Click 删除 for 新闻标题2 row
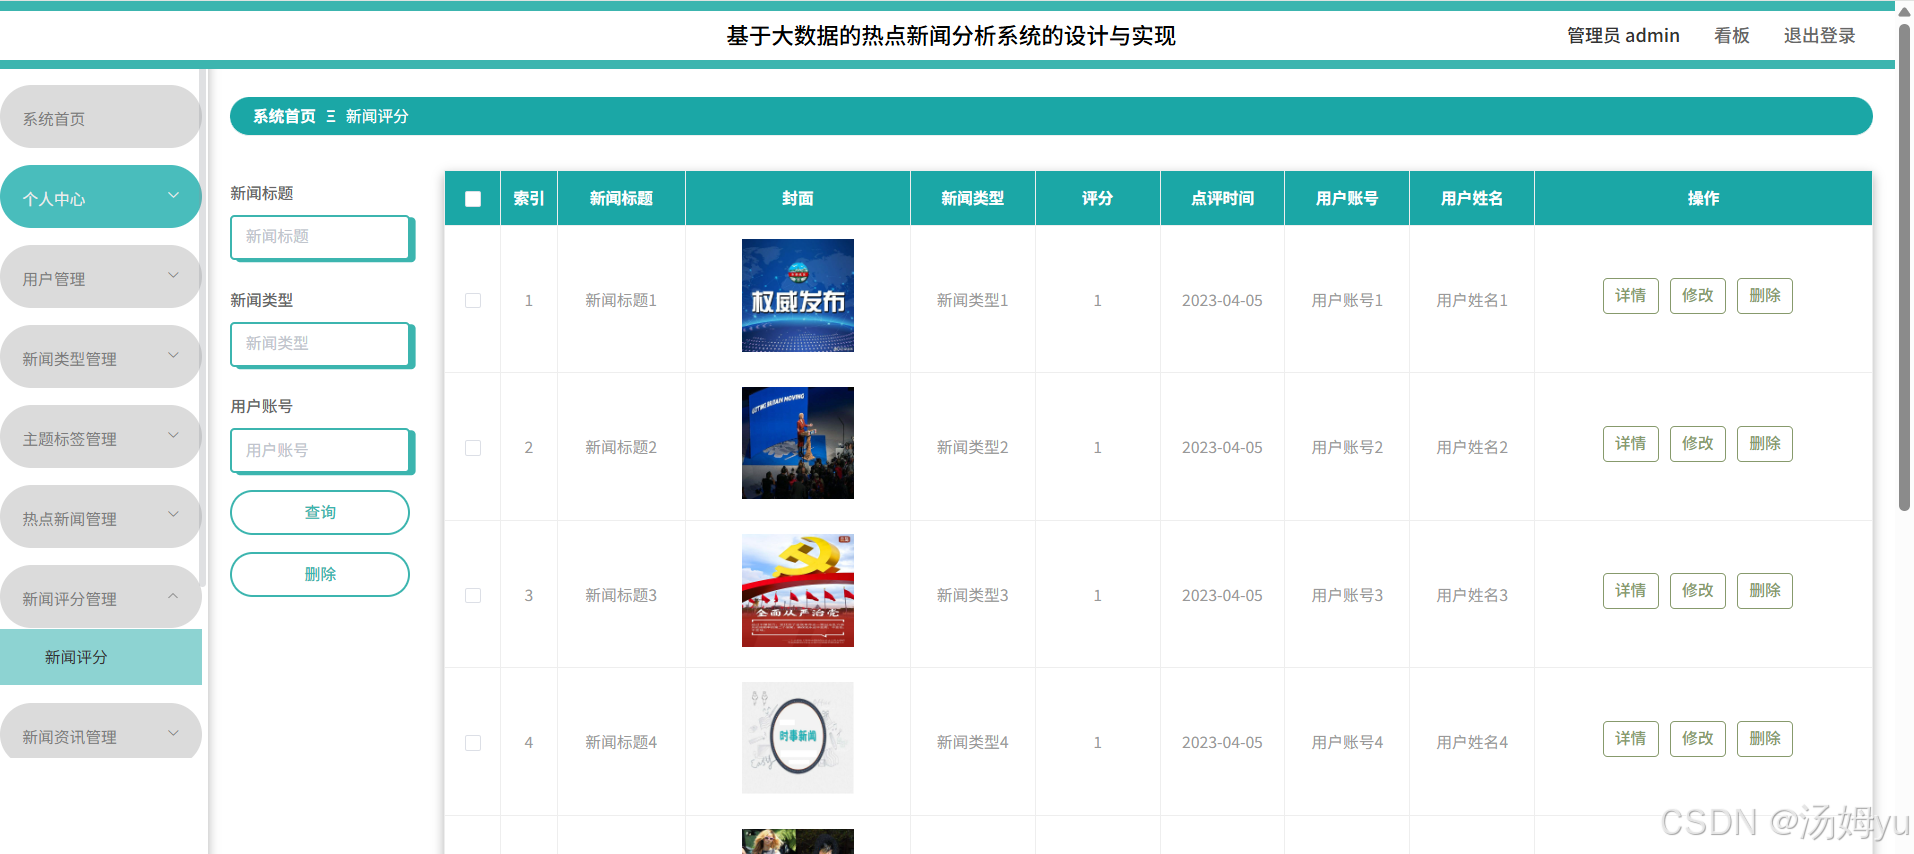1914x854 pixels. coord(1765,444)
